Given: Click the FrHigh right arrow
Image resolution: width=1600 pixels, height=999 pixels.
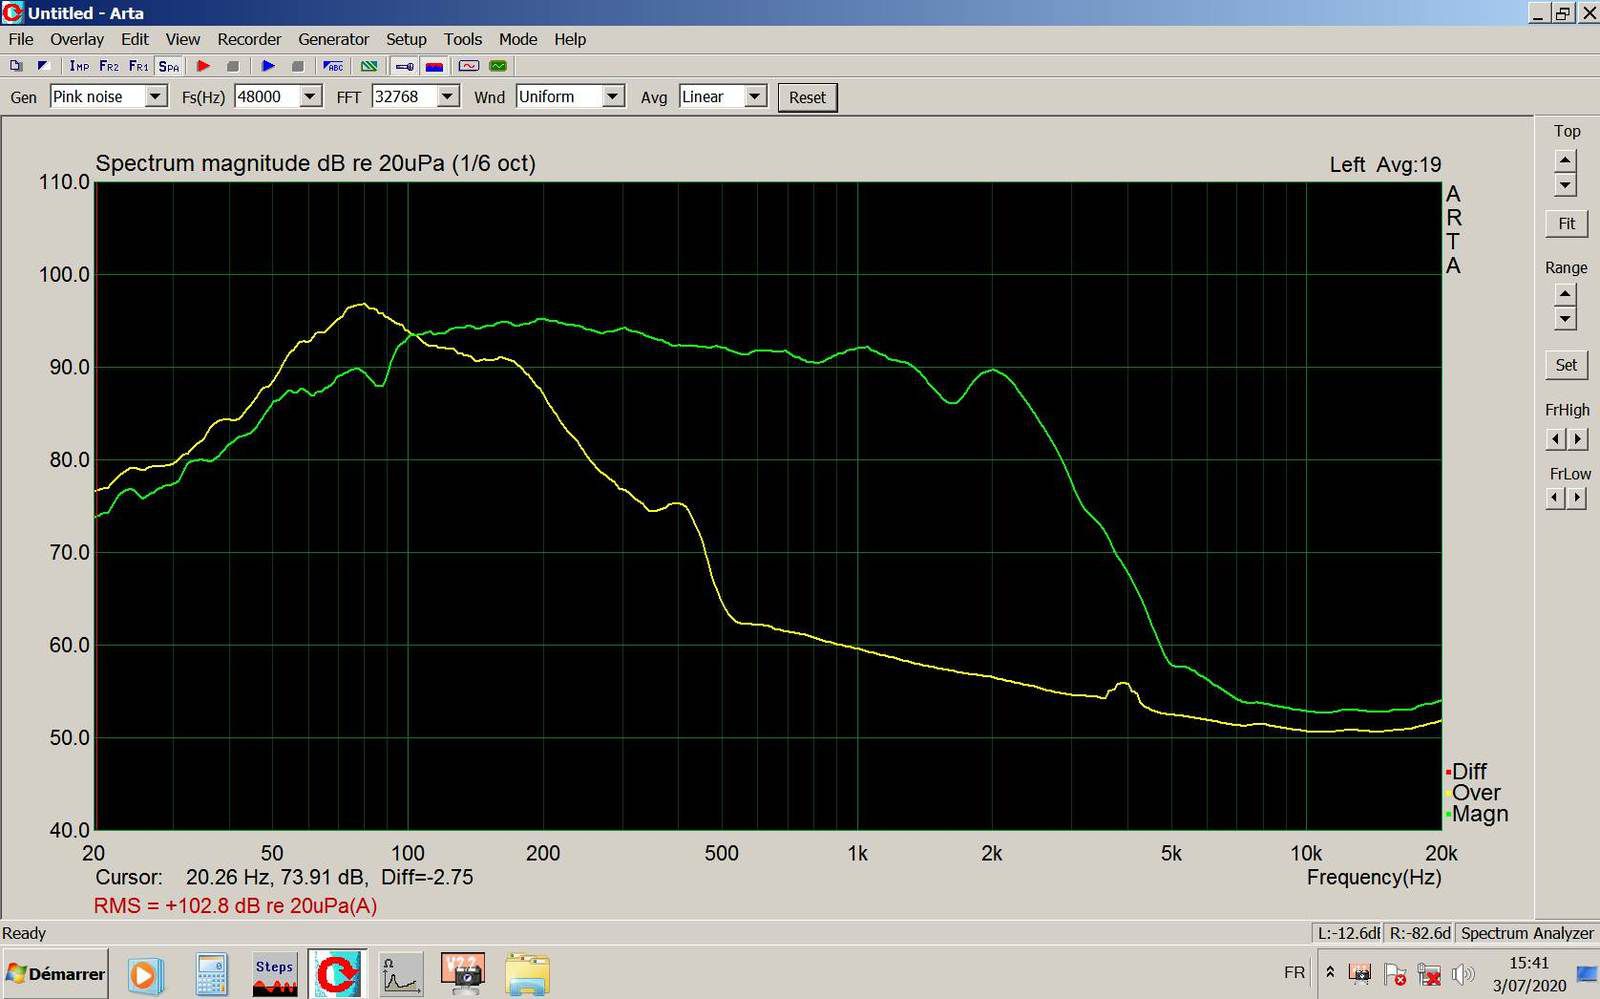Looking at the screenshot, I should coord(1578,439).
